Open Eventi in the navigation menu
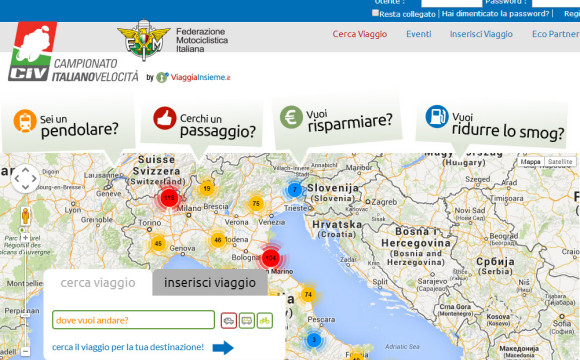The width and height of the screenshot is (580, 360). (419, 34)
